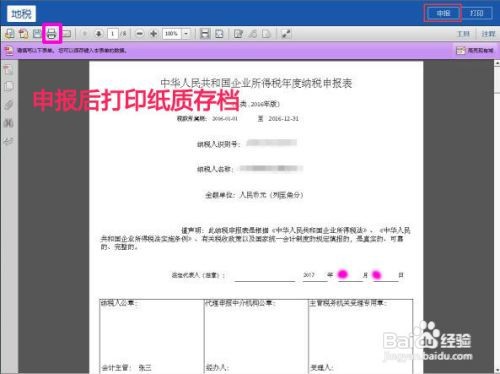Click the end date 2016-12-31
The image size is (500, 374).
(284, 119)
